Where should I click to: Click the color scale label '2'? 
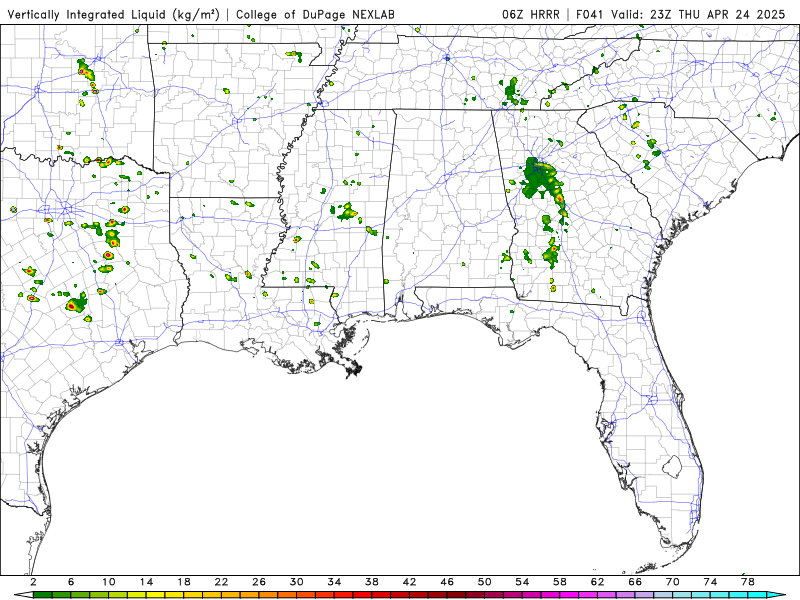pyautogui.click(x=33, y=582)
